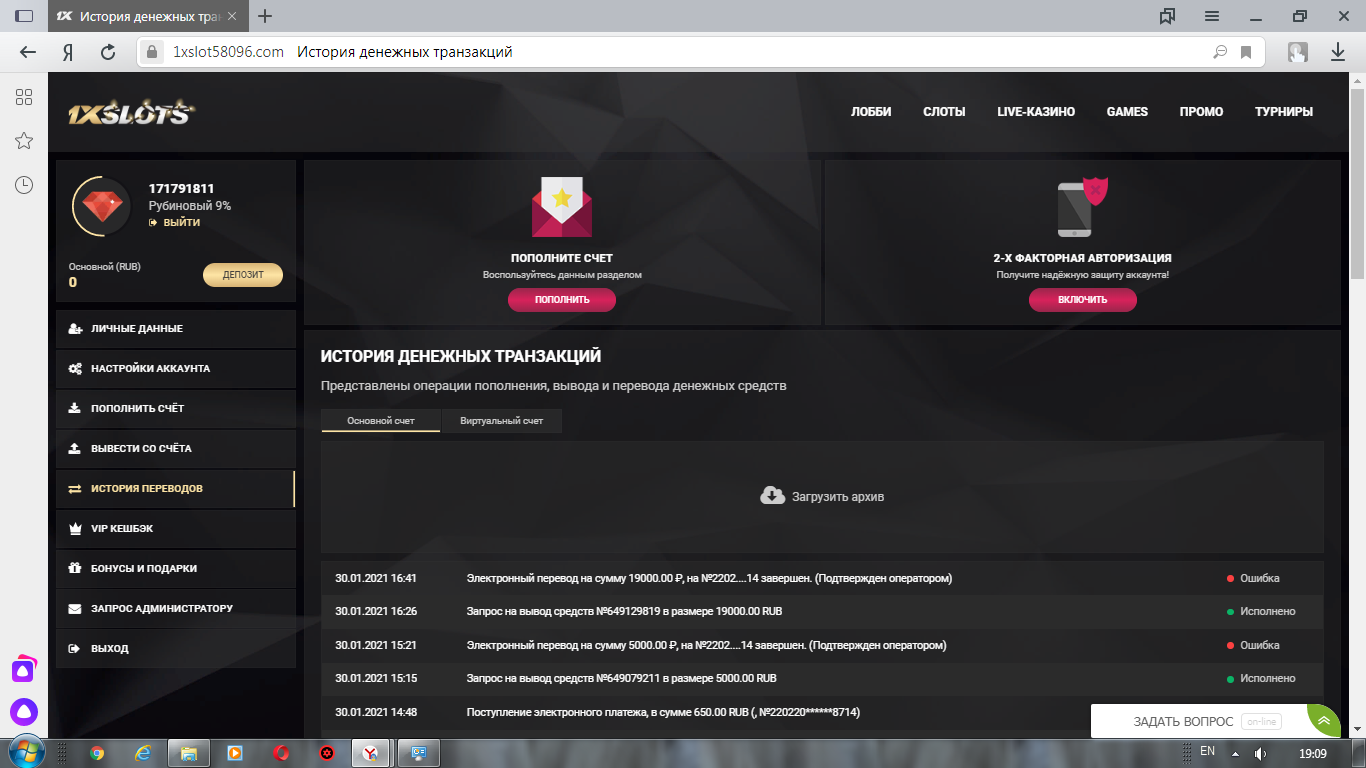Open the GAMES section
Screen dimensions: 1366x768
click(x=1127, y=112)
